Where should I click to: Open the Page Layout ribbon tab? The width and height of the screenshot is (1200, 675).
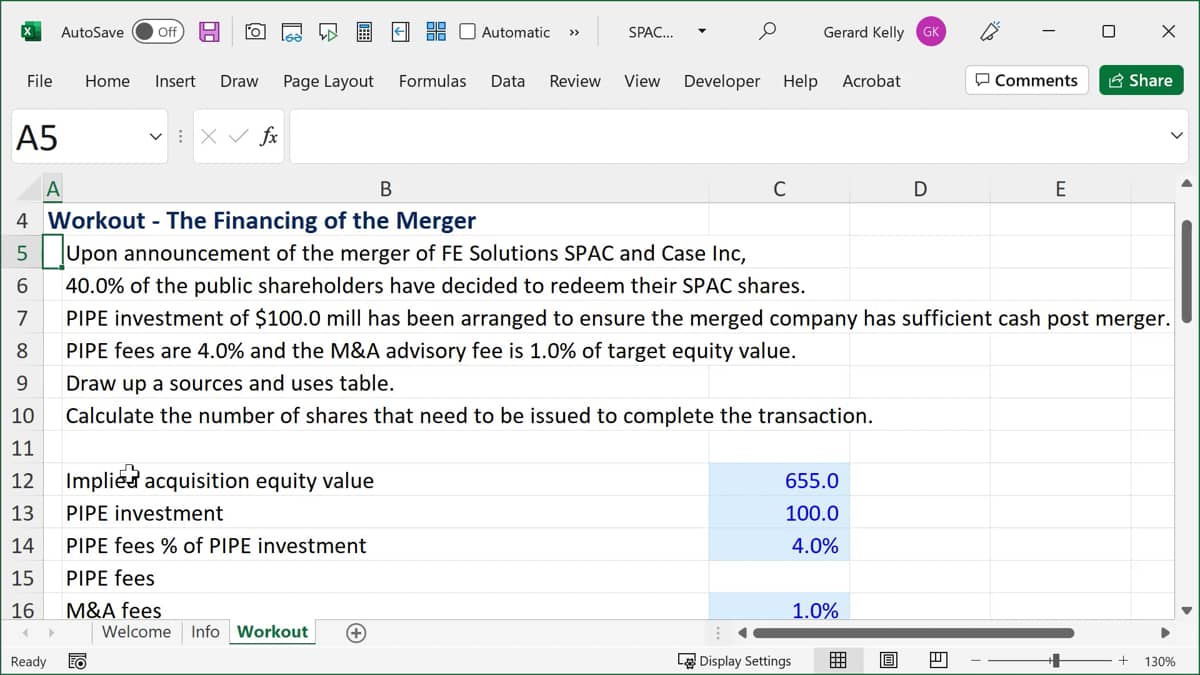click(x=328, y=81)
